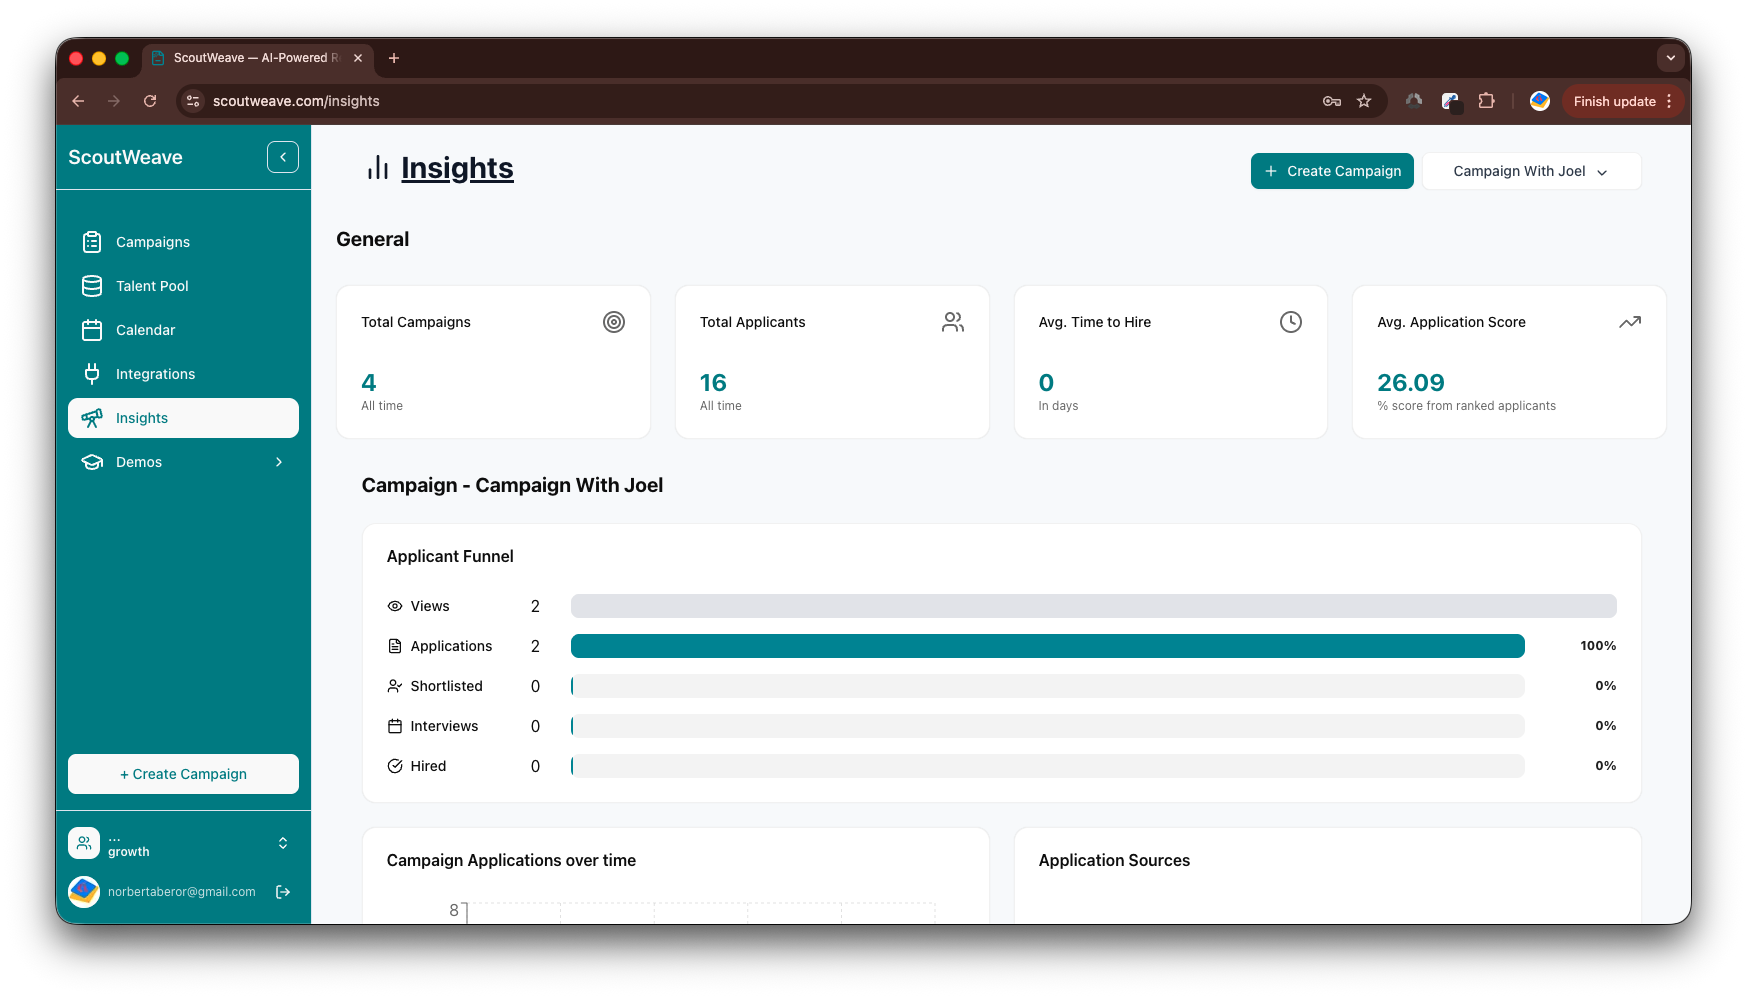The height and width of the screenshot is (998, 1747).
Task: Click the log out icon
Action: pyautogui.click(x=283, y=892)
